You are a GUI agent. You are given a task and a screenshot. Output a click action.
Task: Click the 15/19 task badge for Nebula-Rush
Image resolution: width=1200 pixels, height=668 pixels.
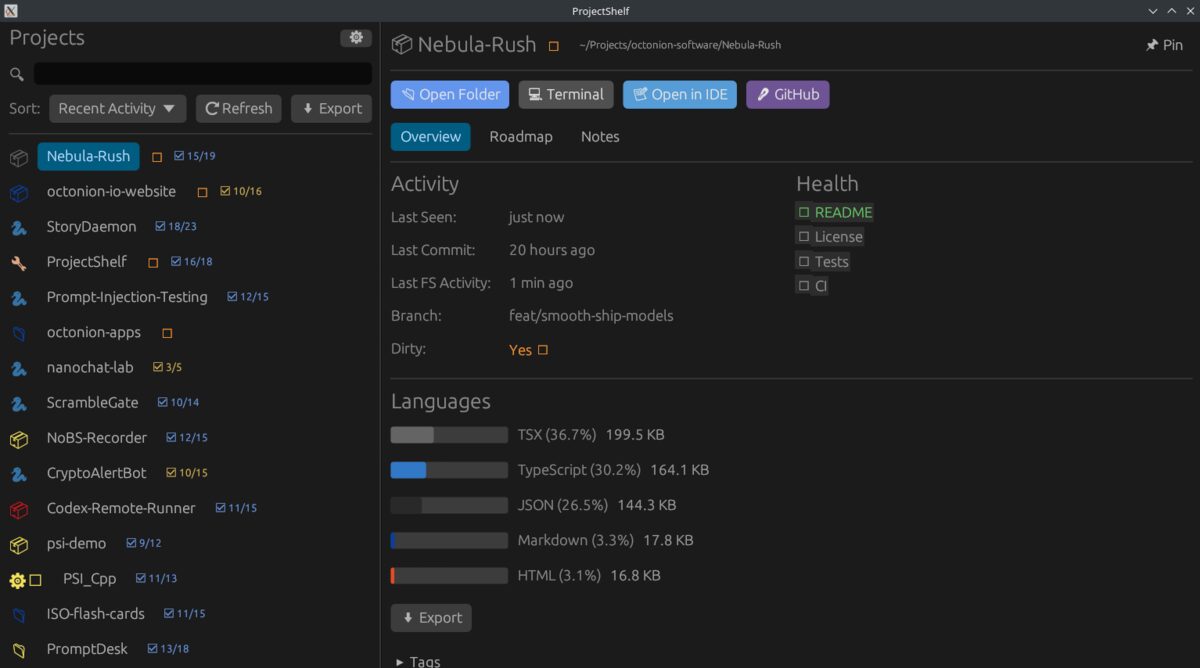pos(195,156)
